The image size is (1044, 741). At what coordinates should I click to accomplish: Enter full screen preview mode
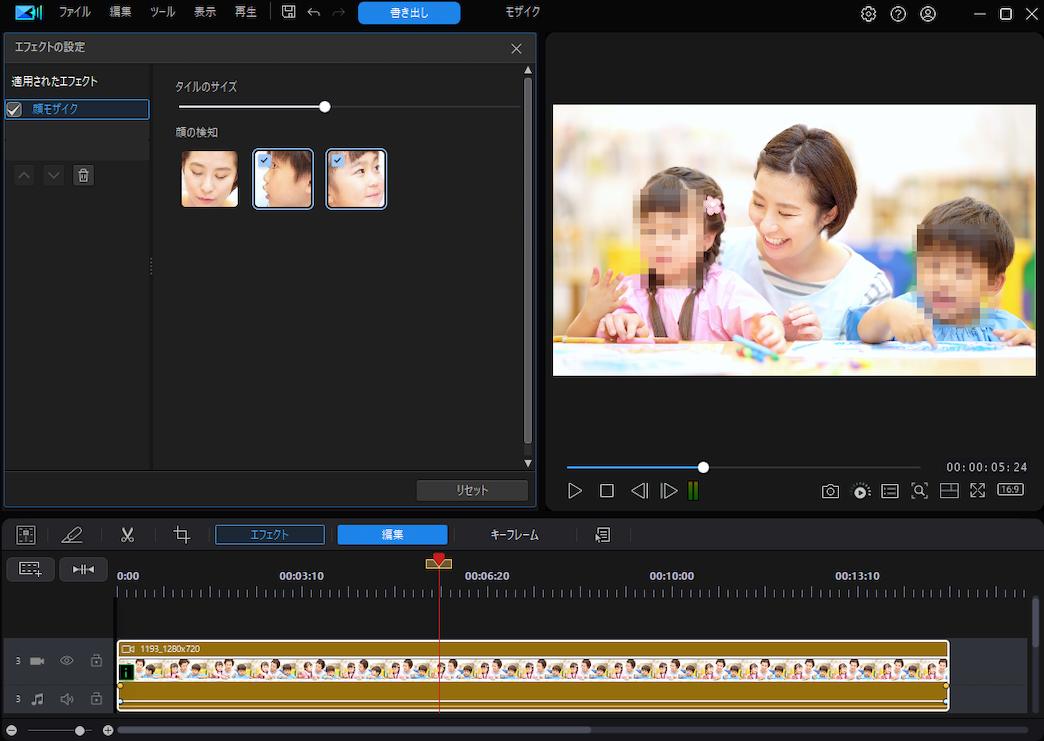point(977,490)
